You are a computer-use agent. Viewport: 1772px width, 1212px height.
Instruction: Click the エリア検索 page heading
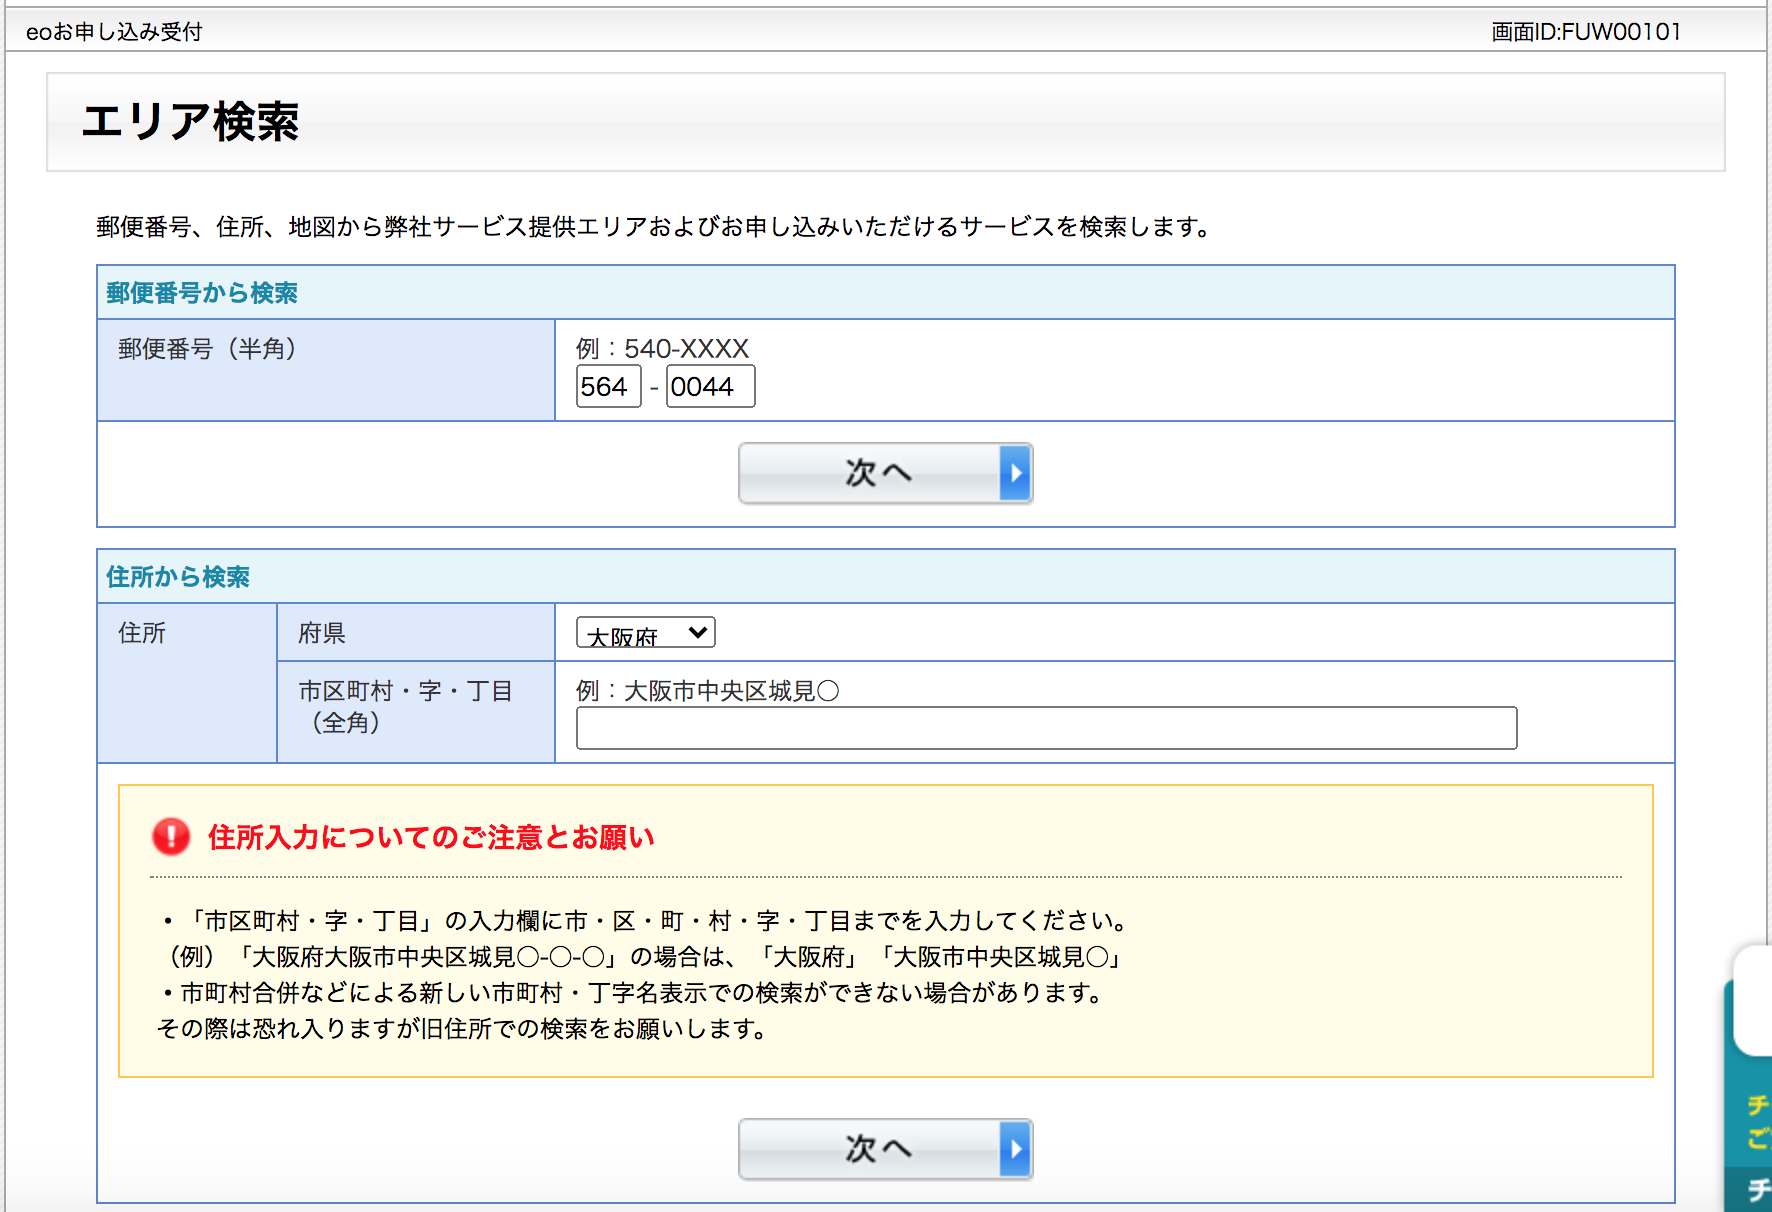click(190, 122)
